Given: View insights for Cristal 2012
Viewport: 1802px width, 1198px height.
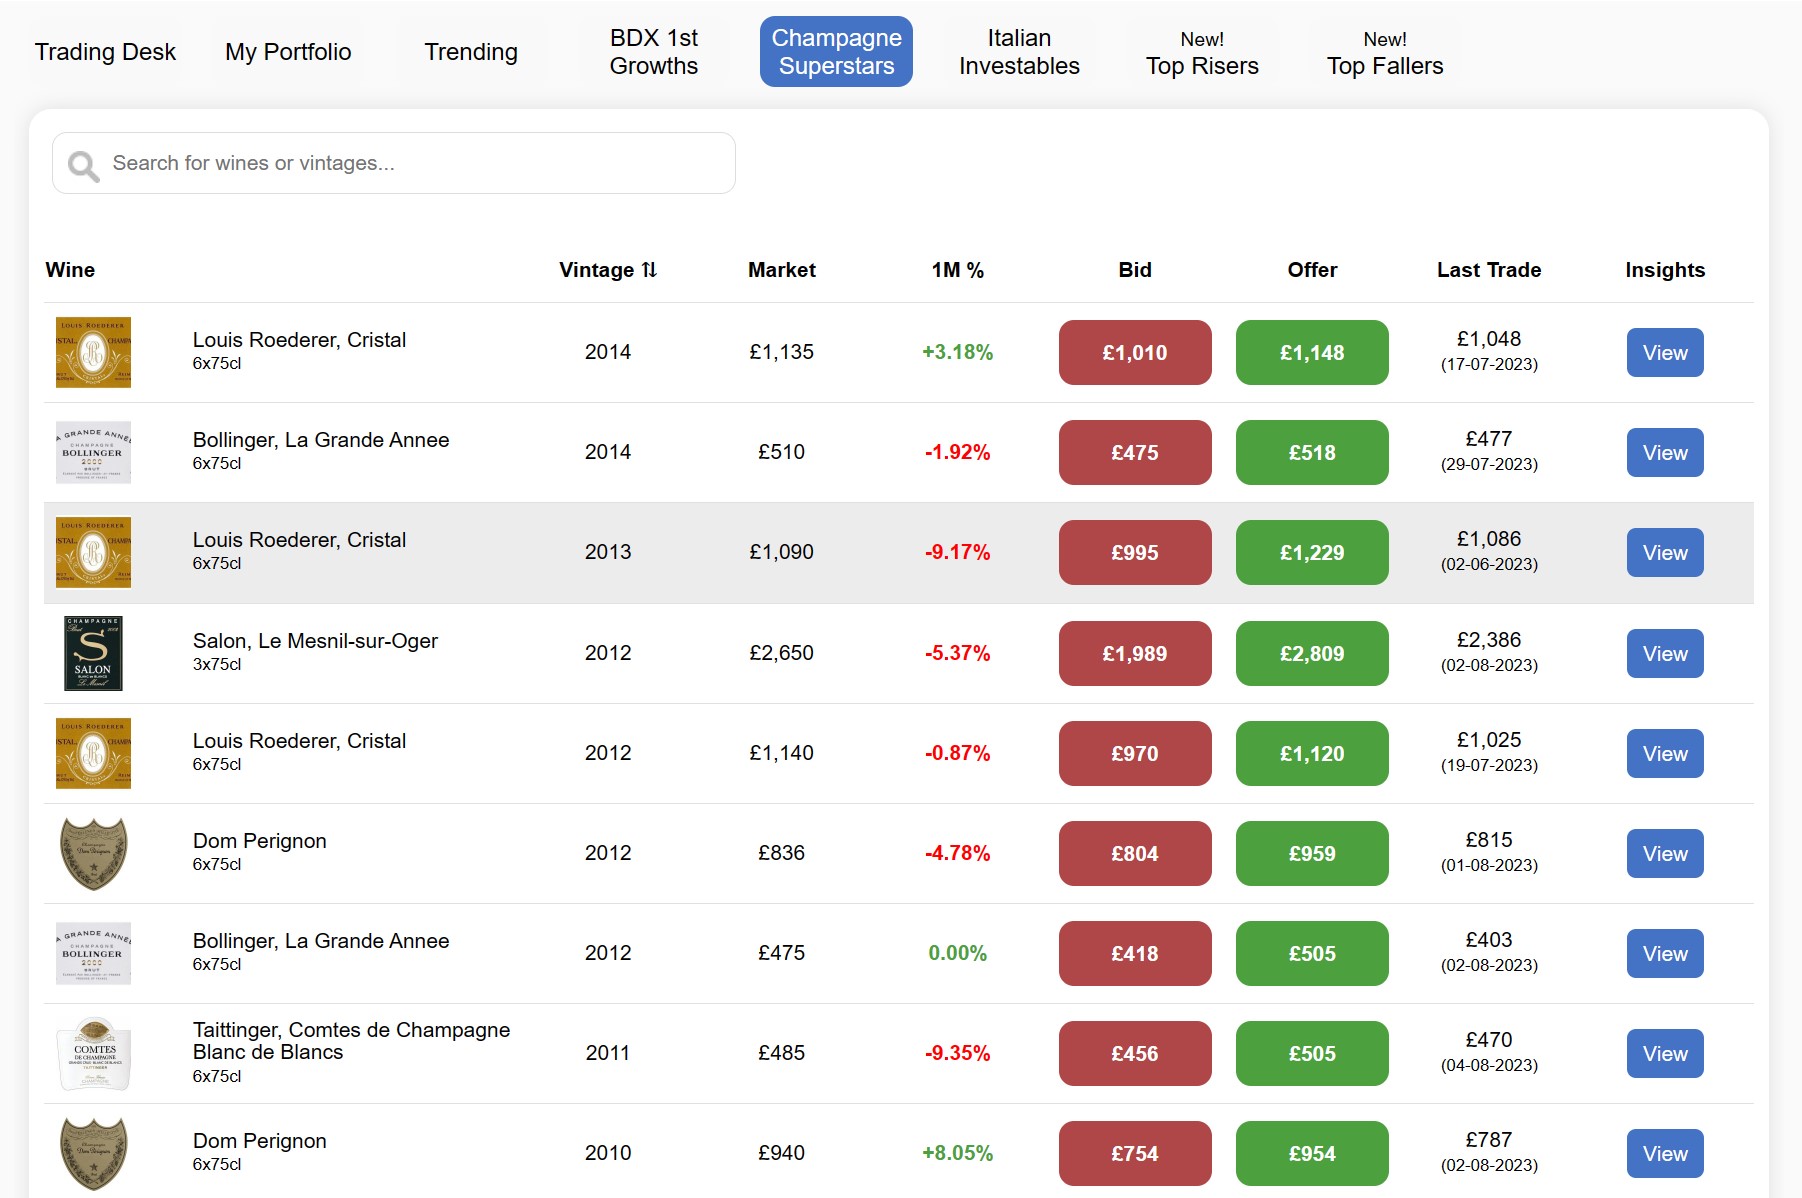Looking at the screenshot, I should [x=1665, y=753].
